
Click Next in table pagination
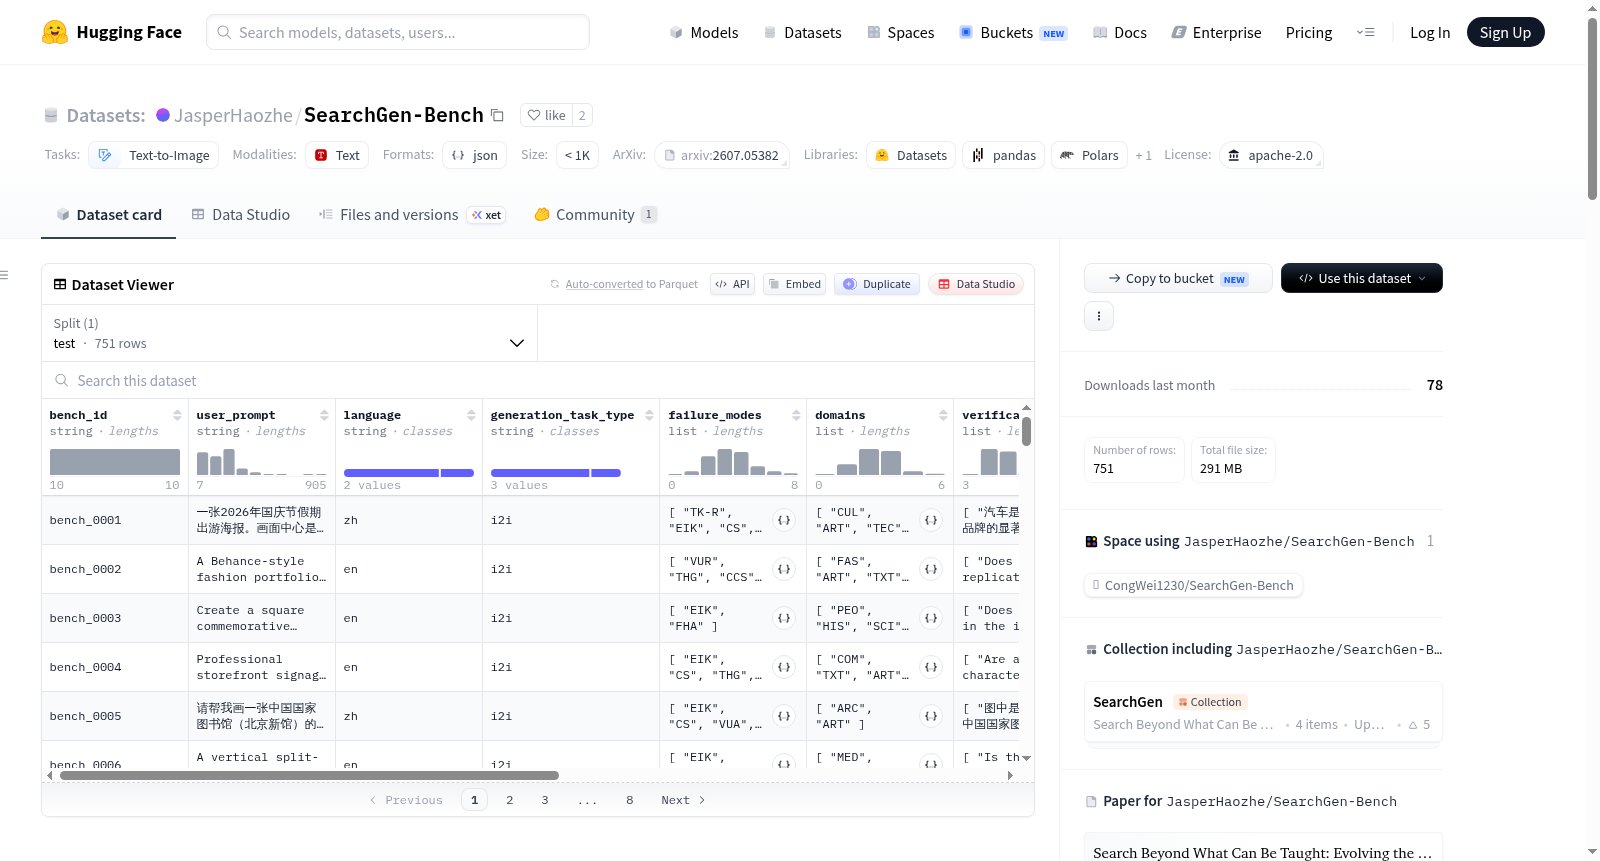[683, 800]
